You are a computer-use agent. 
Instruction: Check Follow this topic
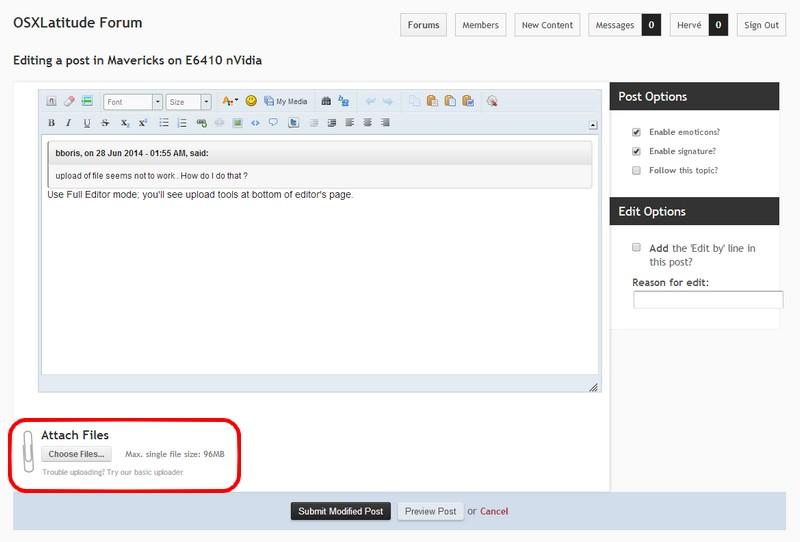pos(636,170)
